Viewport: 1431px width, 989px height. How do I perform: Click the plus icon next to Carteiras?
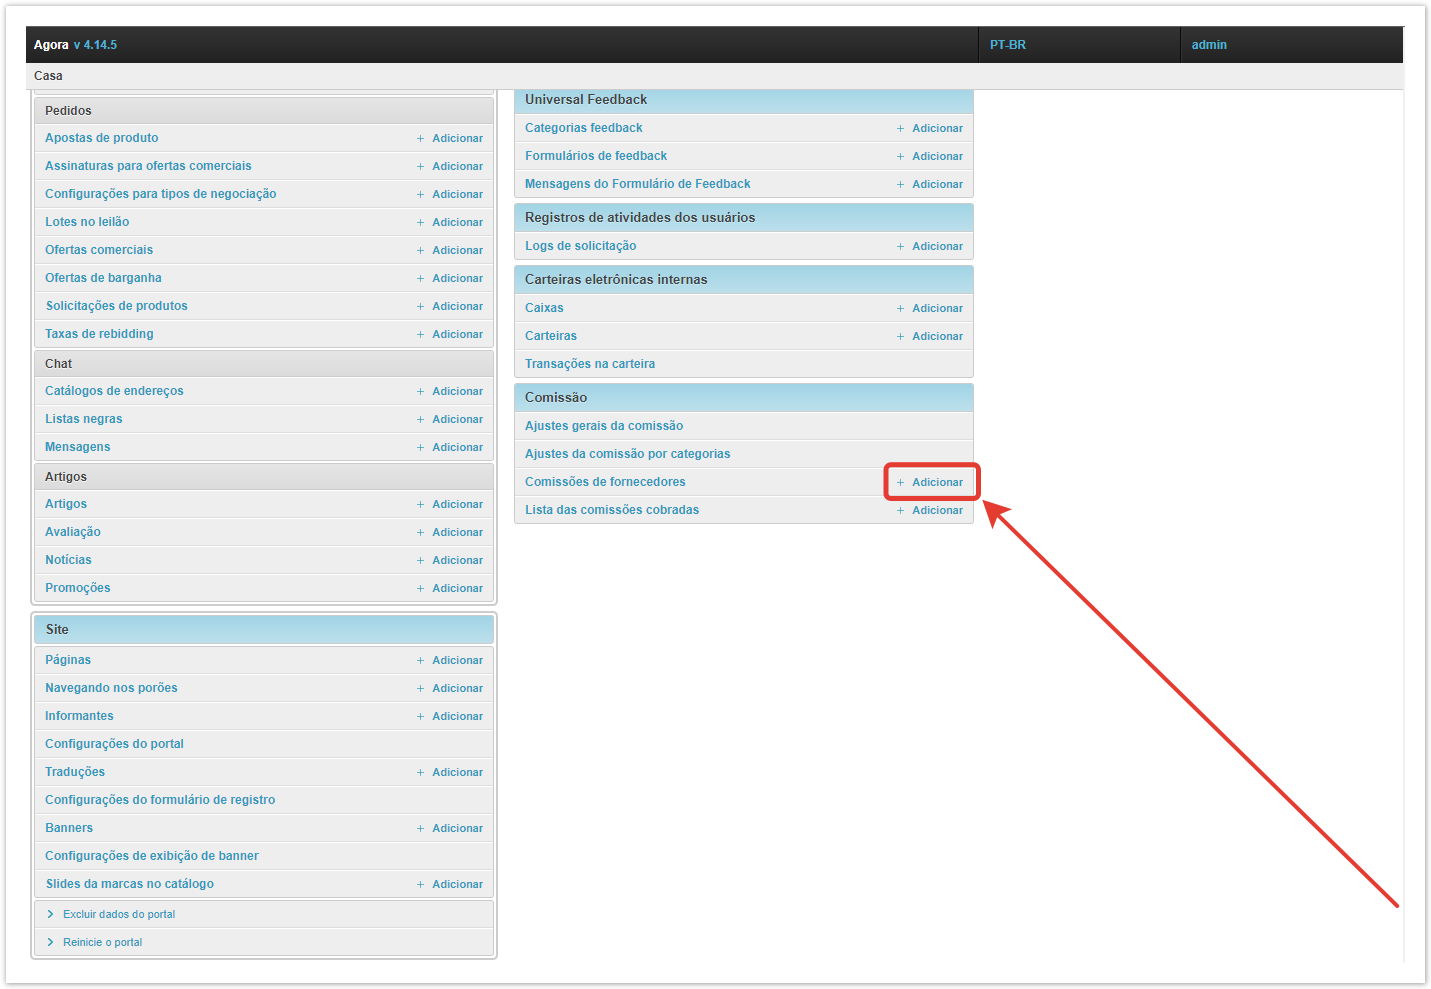[900, 337]
